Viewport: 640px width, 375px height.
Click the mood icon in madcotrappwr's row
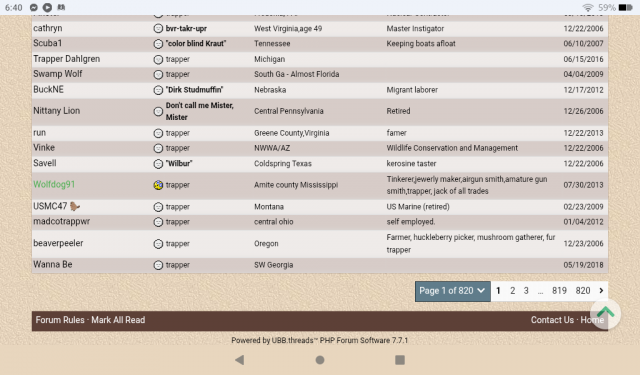[158, 222]
